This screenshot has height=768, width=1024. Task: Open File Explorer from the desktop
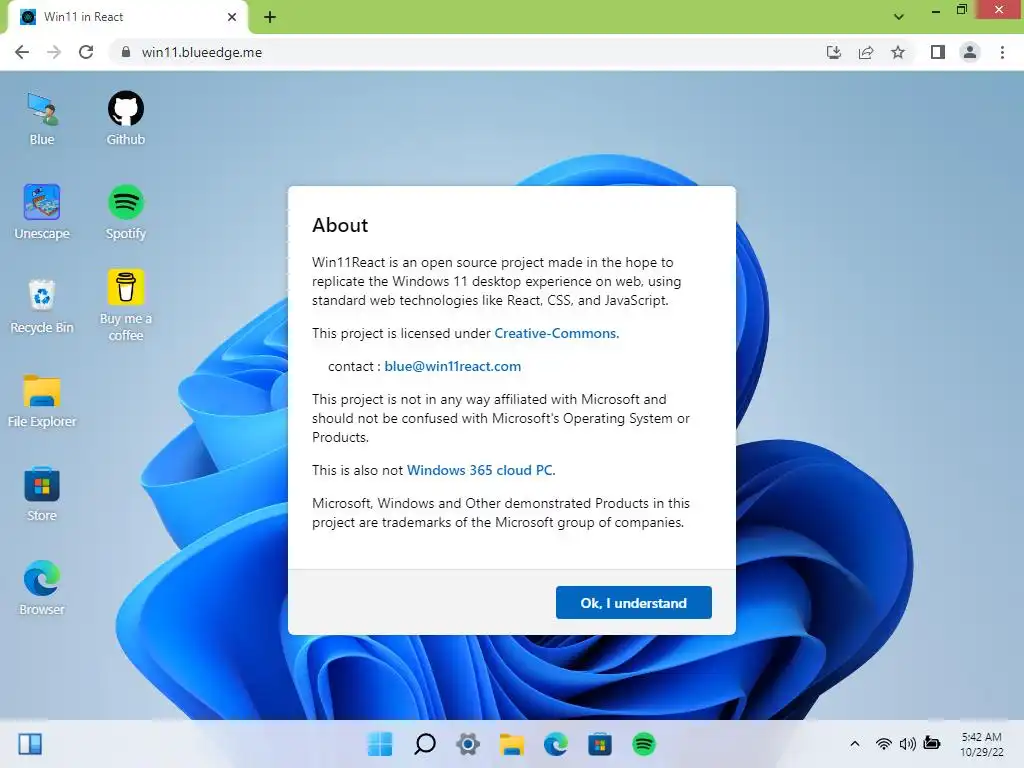coord(42,400)
